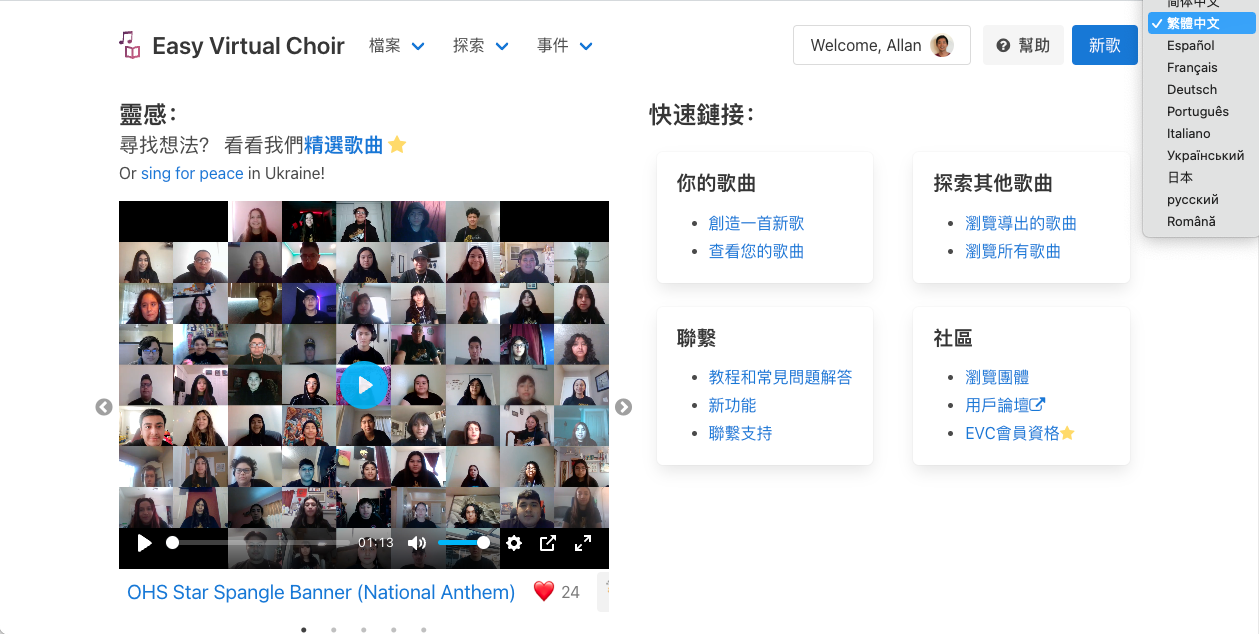The image size is (1259, 634).
Task: Click the blue play button over the video
Action: (x=364, y=385)
